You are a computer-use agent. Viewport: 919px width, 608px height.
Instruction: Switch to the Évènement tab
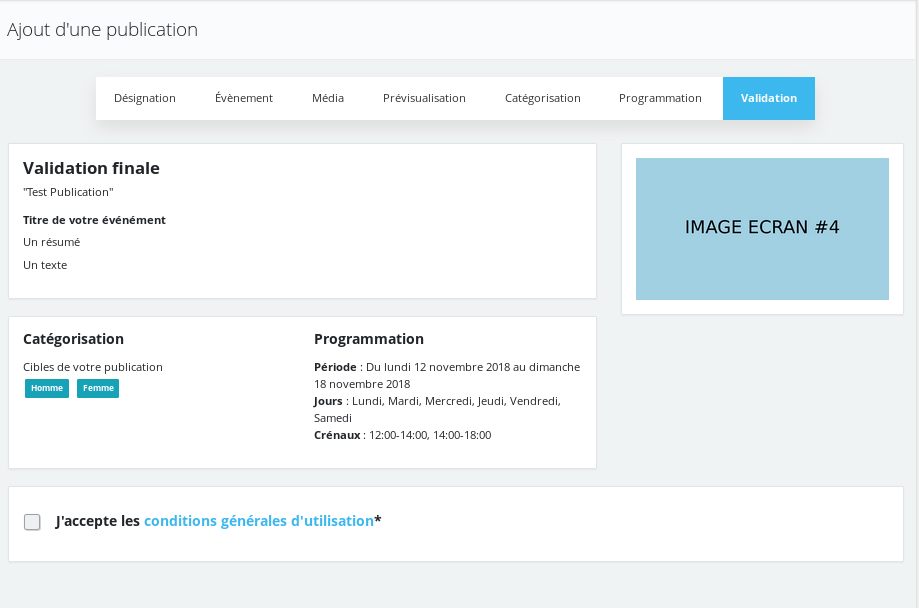tap(244, 98)
